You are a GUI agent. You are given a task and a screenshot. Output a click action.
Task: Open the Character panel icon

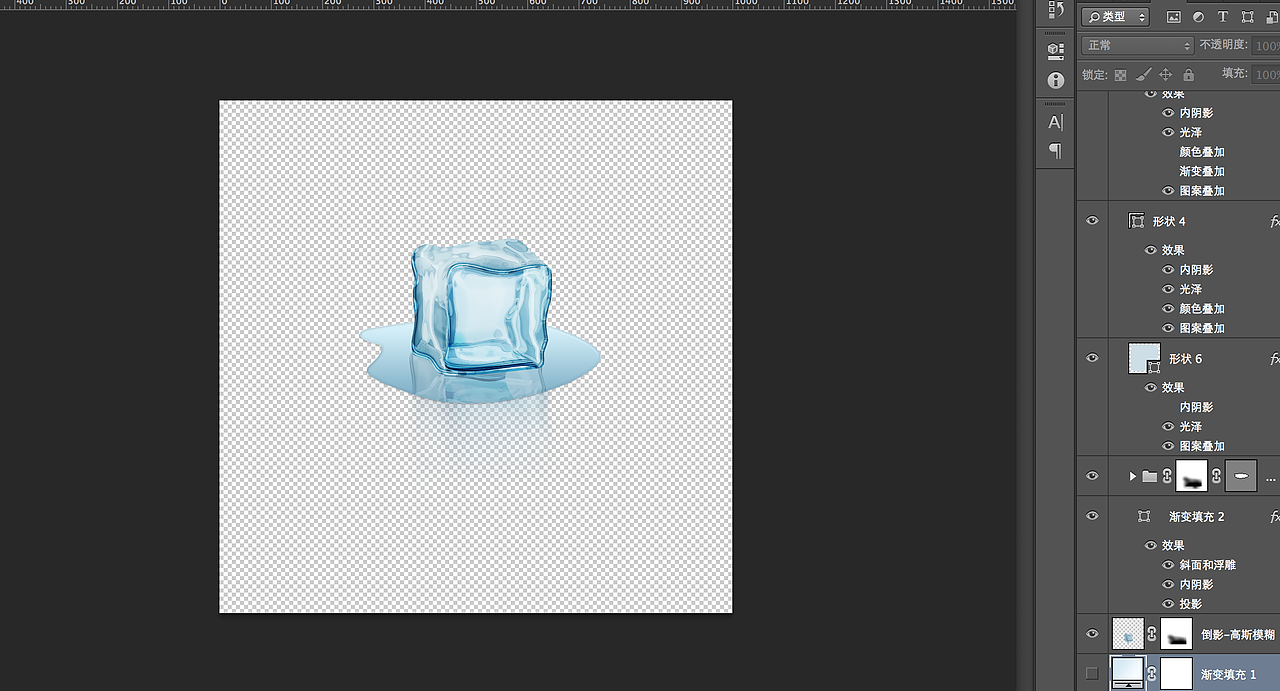point(1055,122)
